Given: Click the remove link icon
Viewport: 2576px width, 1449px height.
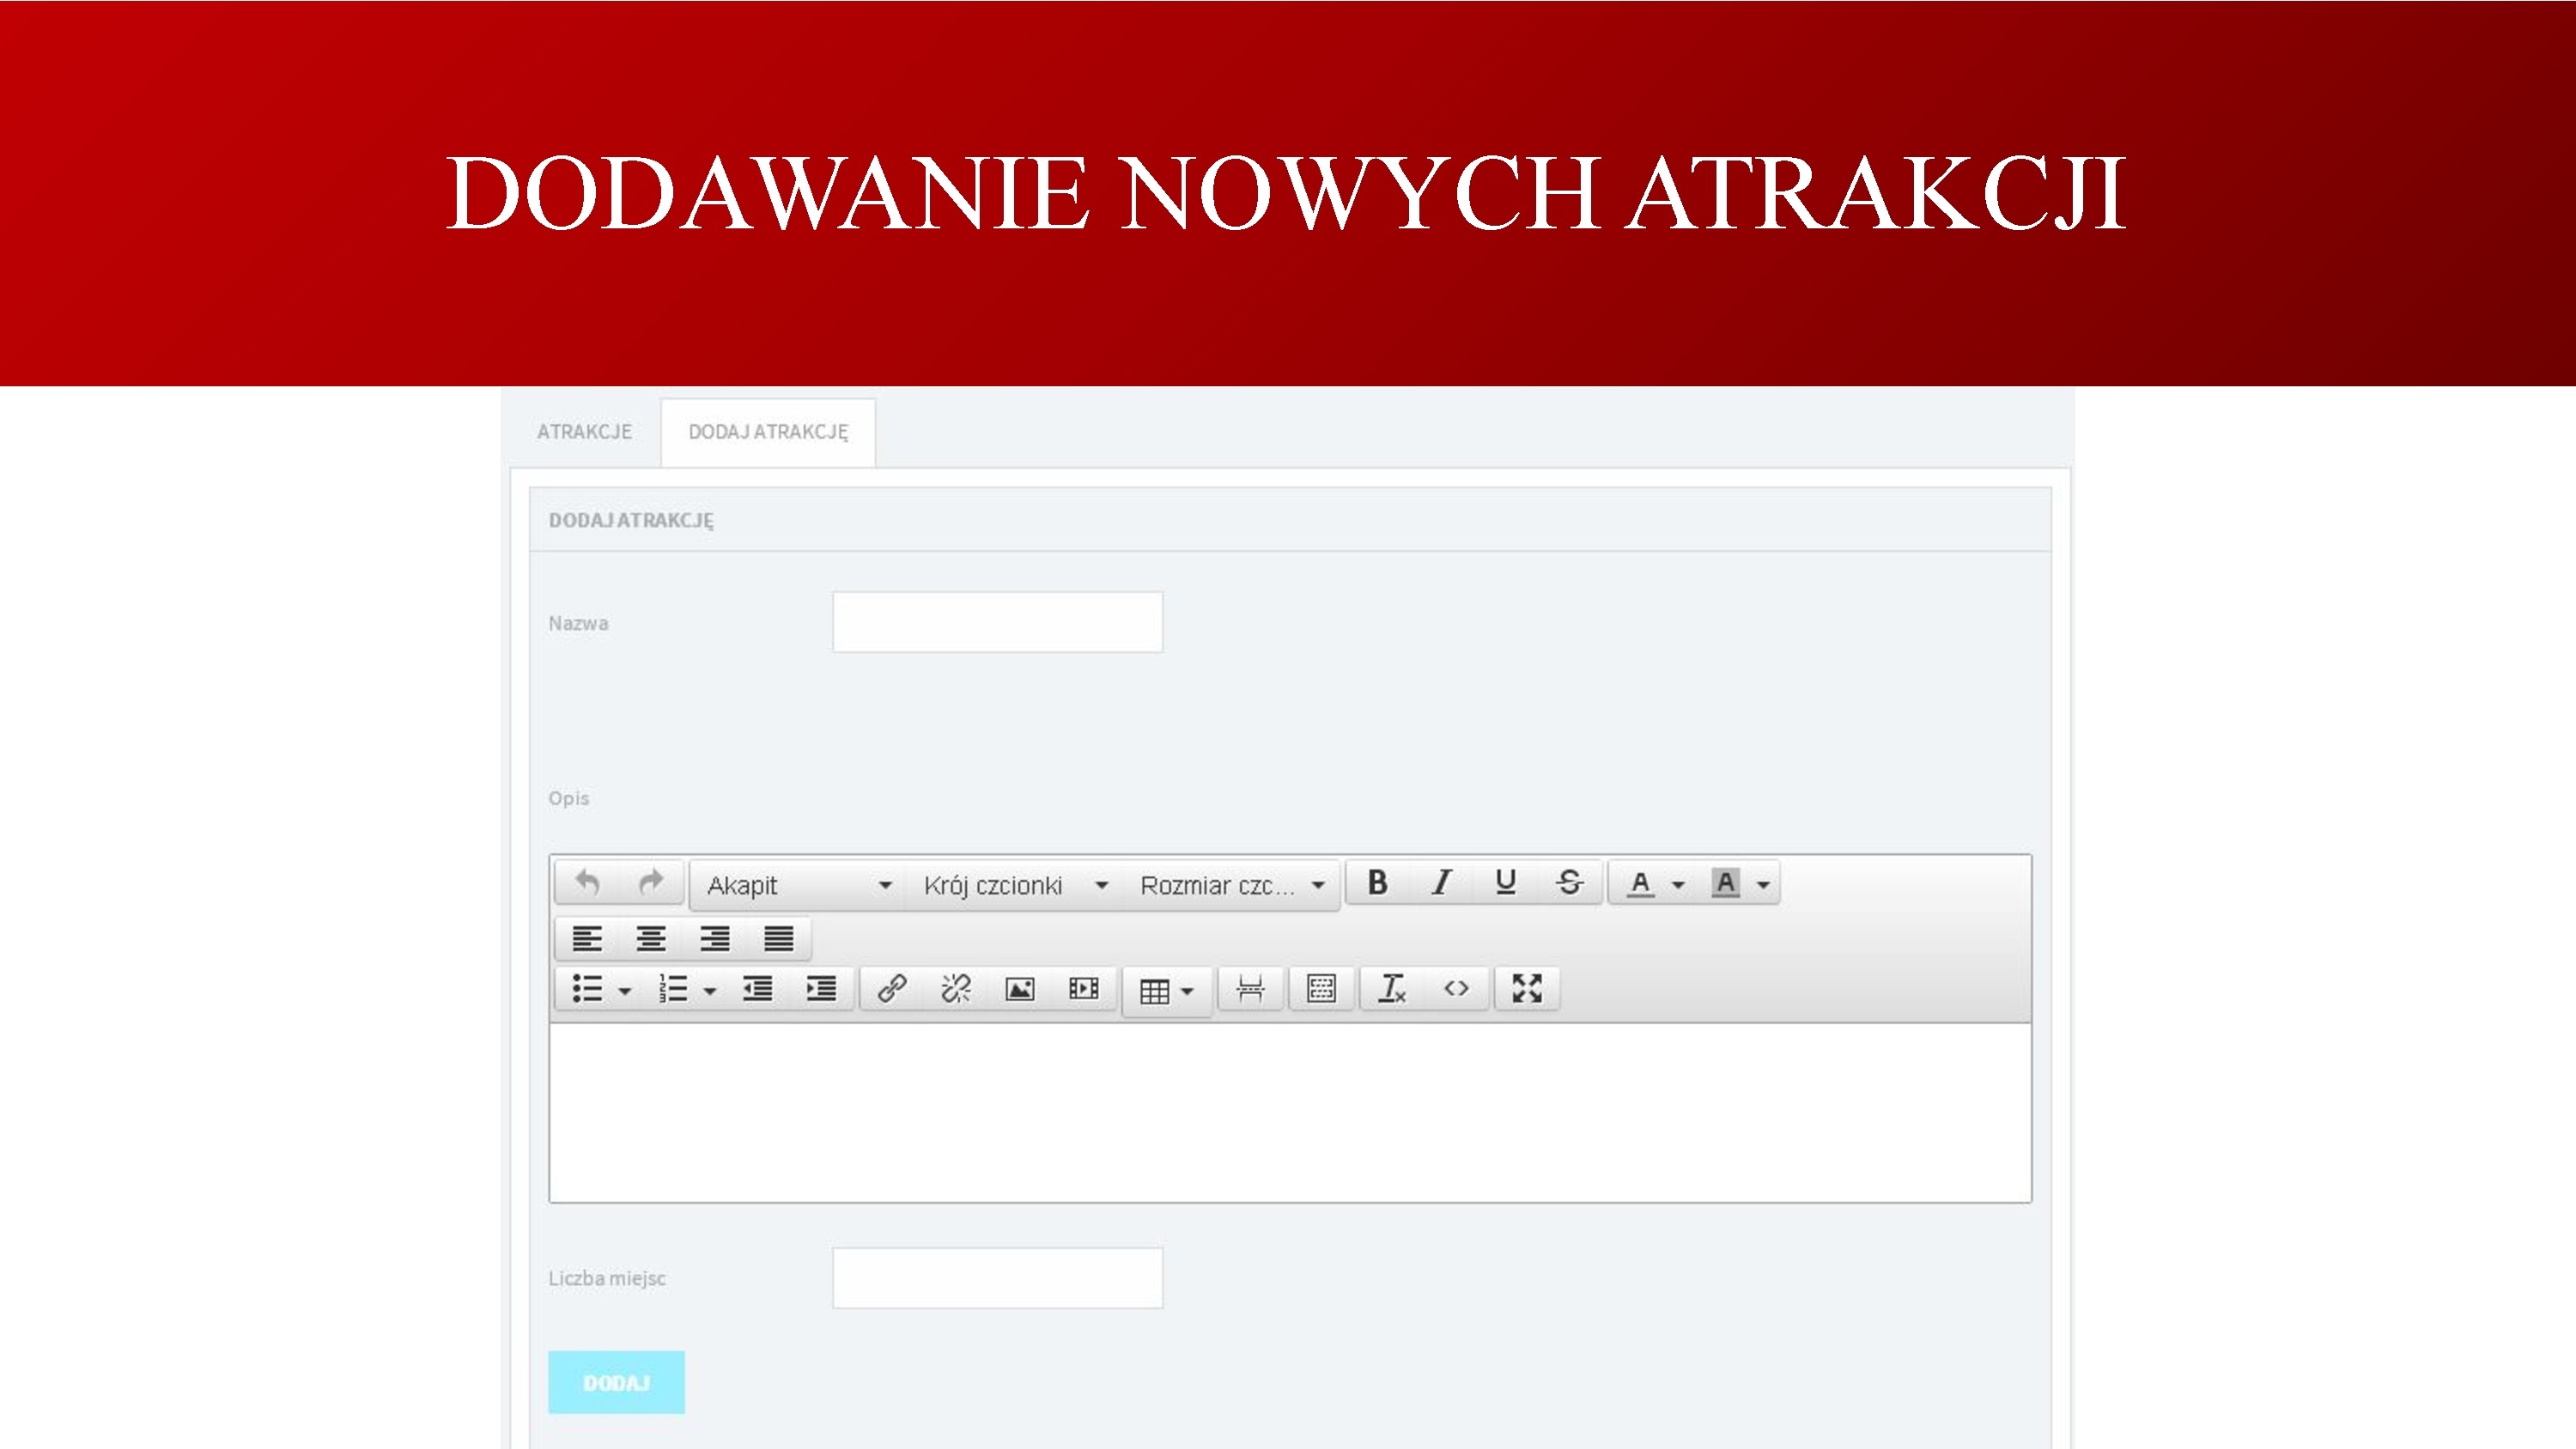Looking at the screenshot, I should [x=956, y=989].
